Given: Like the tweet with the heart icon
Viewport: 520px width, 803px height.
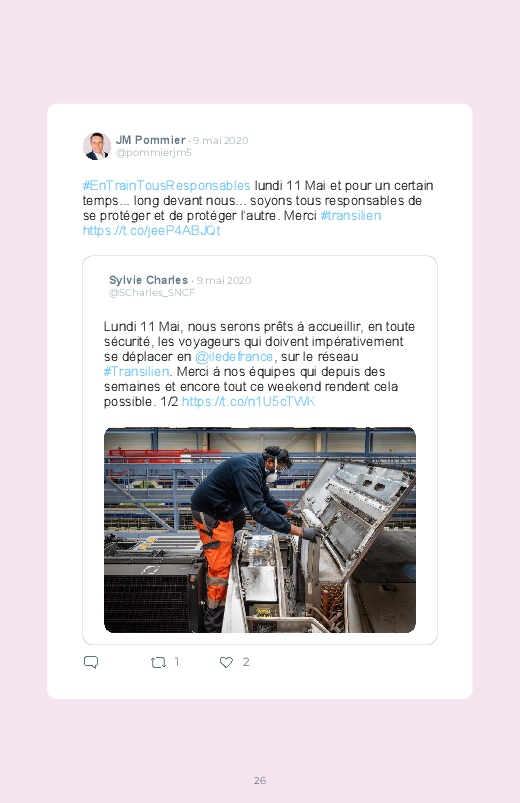Looking at the screenshot, I should tap(226, 662).
